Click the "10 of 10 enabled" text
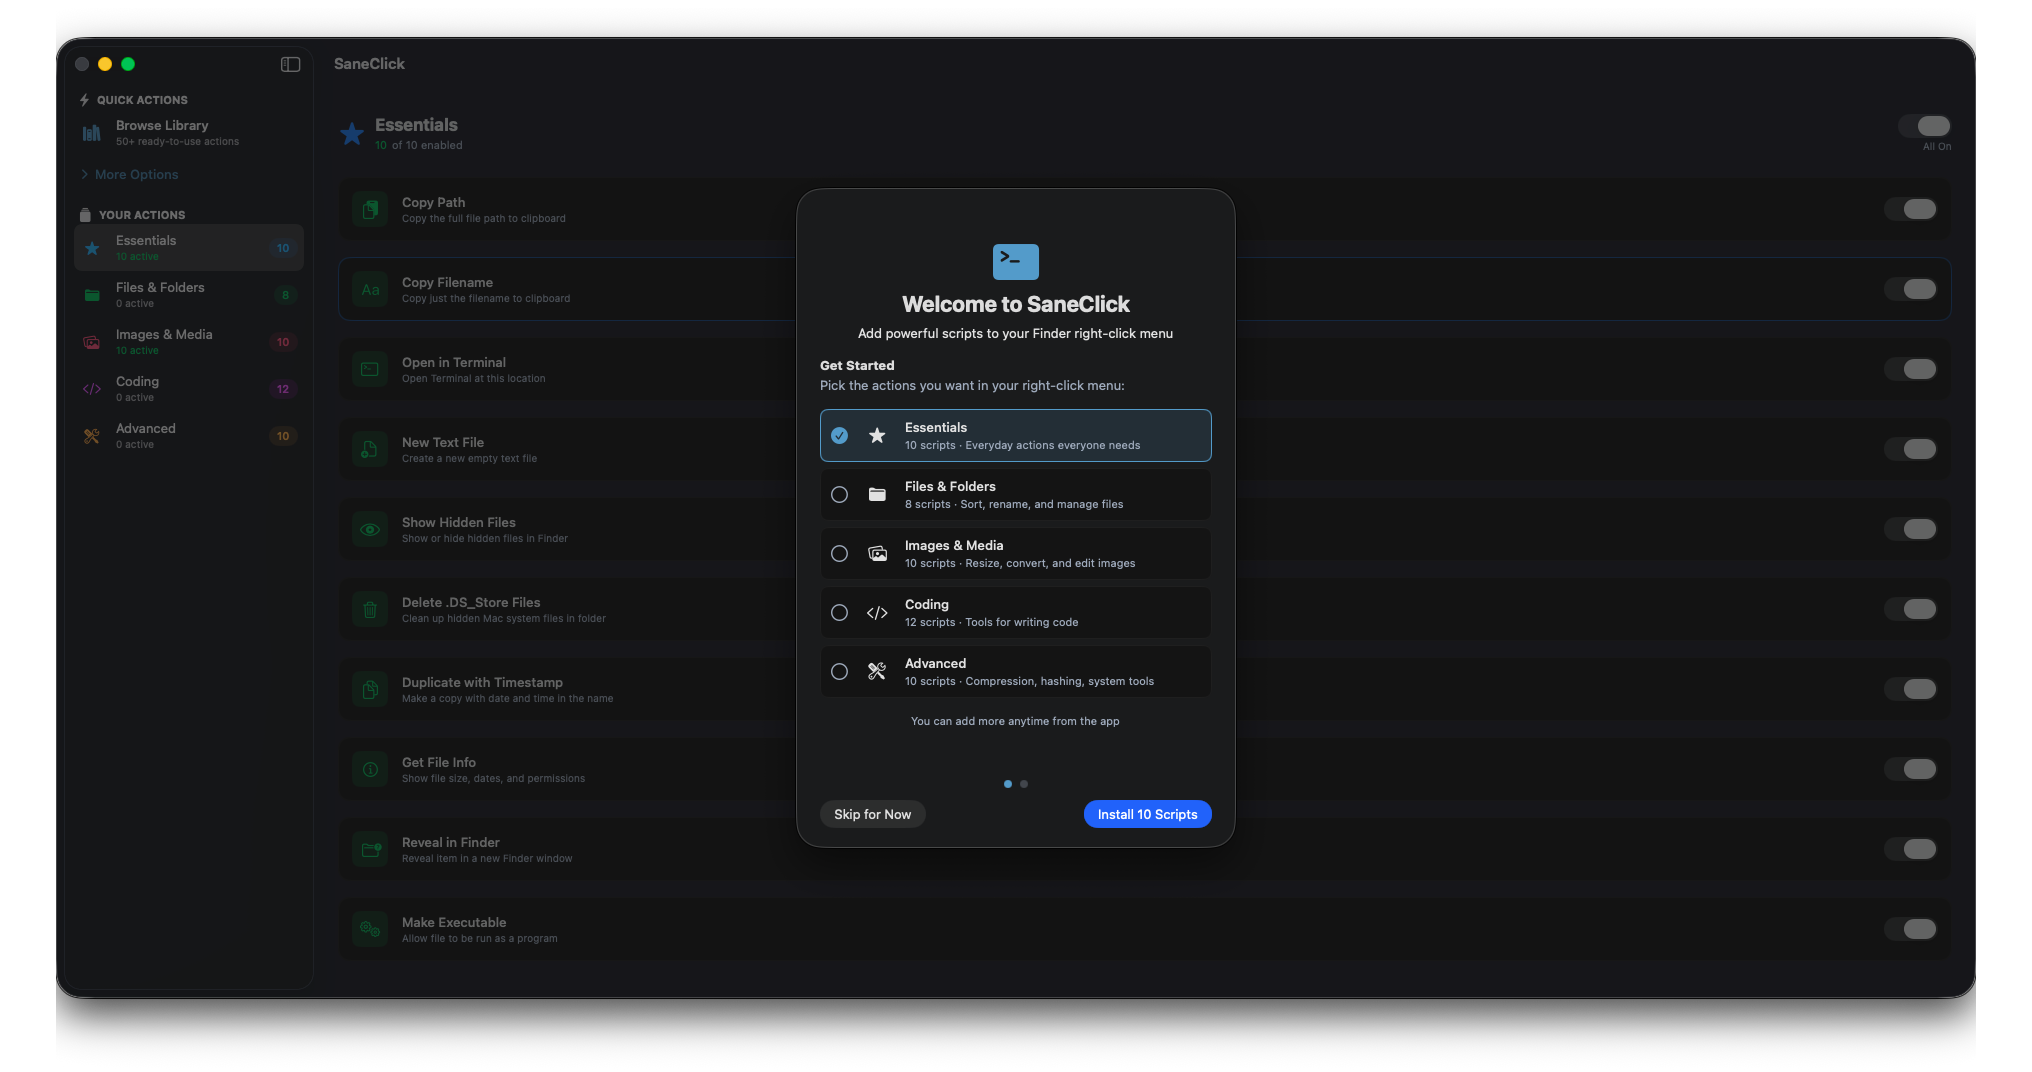The width and height of the screenshot is (2032, 1072). pos(419,145)
